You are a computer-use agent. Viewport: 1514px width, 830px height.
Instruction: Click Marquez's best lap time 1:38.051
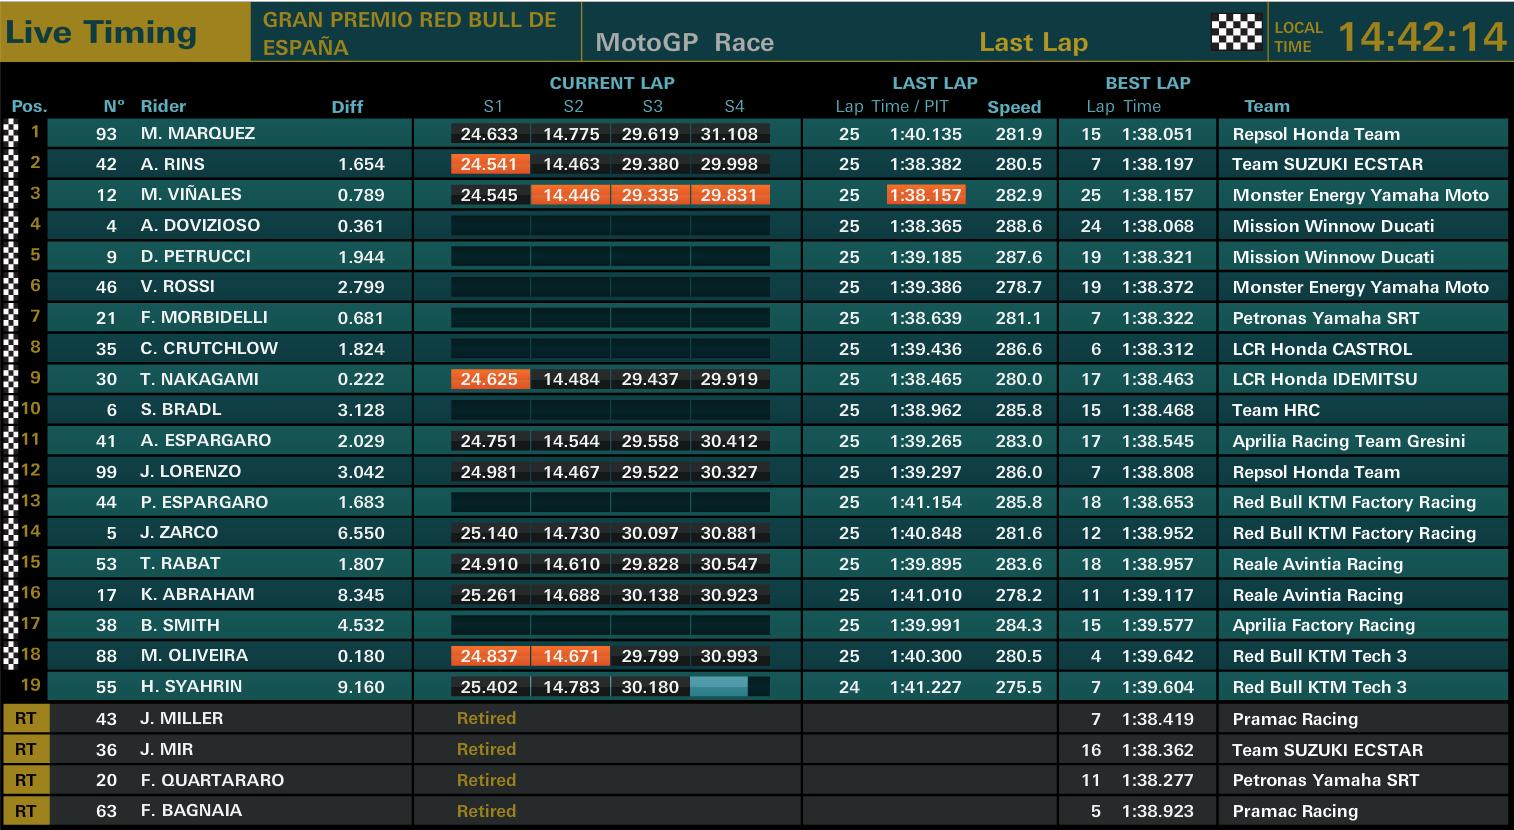pyautogui.click(x=1158, y=133)
